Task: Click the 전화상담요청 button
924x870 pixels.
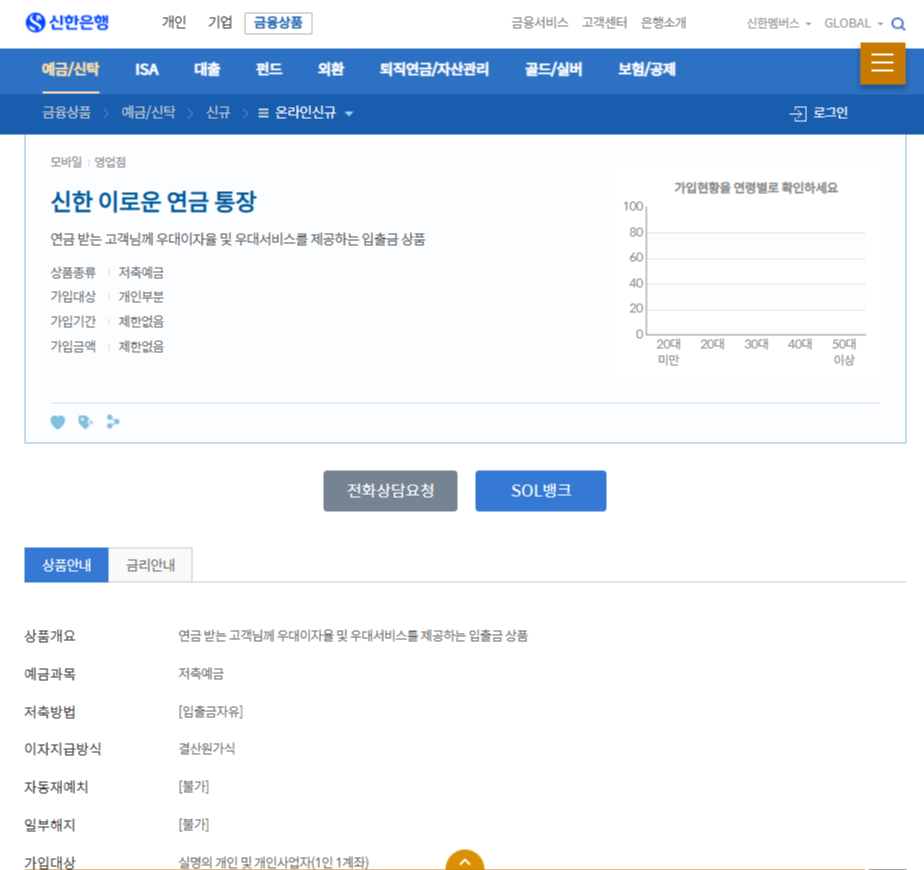Action: 390,491
